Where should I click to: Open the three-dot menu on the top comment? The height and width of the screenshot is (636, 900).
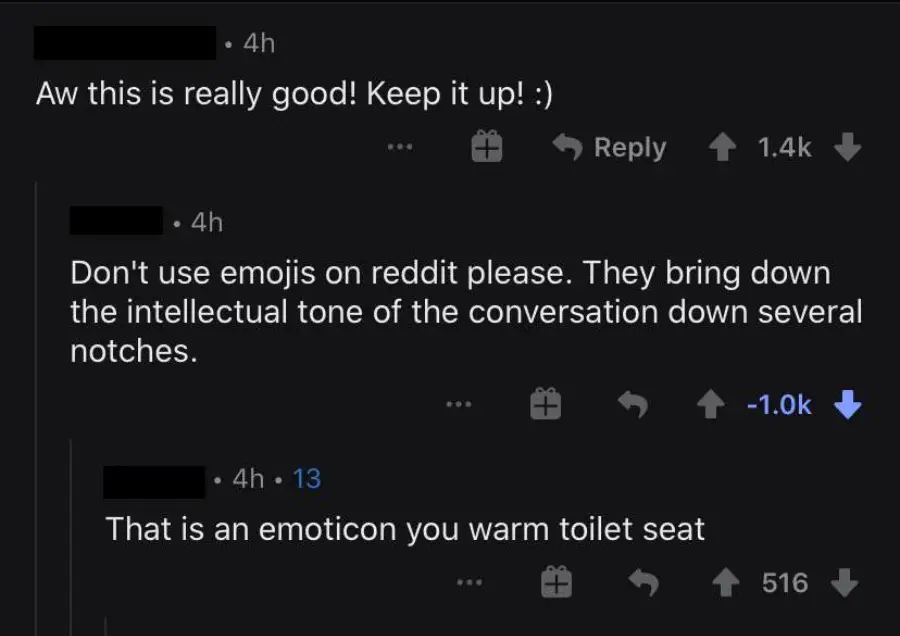coord(399,147)
